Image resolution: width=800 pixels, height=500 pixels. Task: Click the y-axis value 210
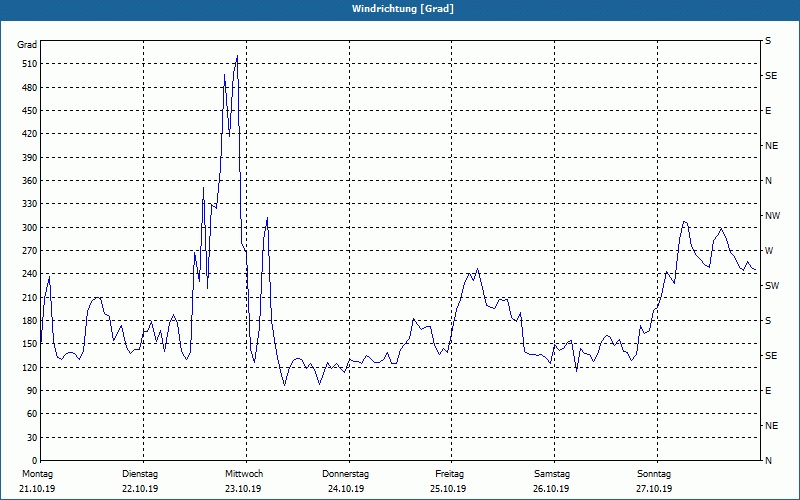click(31, 297)
